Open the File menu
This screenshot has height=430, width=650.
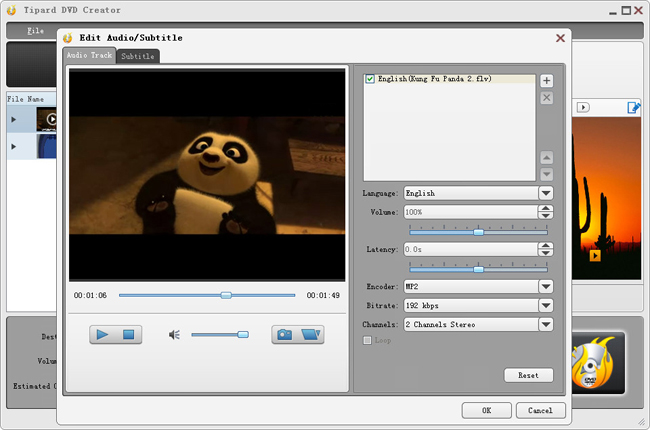click(x=36, y=31)
